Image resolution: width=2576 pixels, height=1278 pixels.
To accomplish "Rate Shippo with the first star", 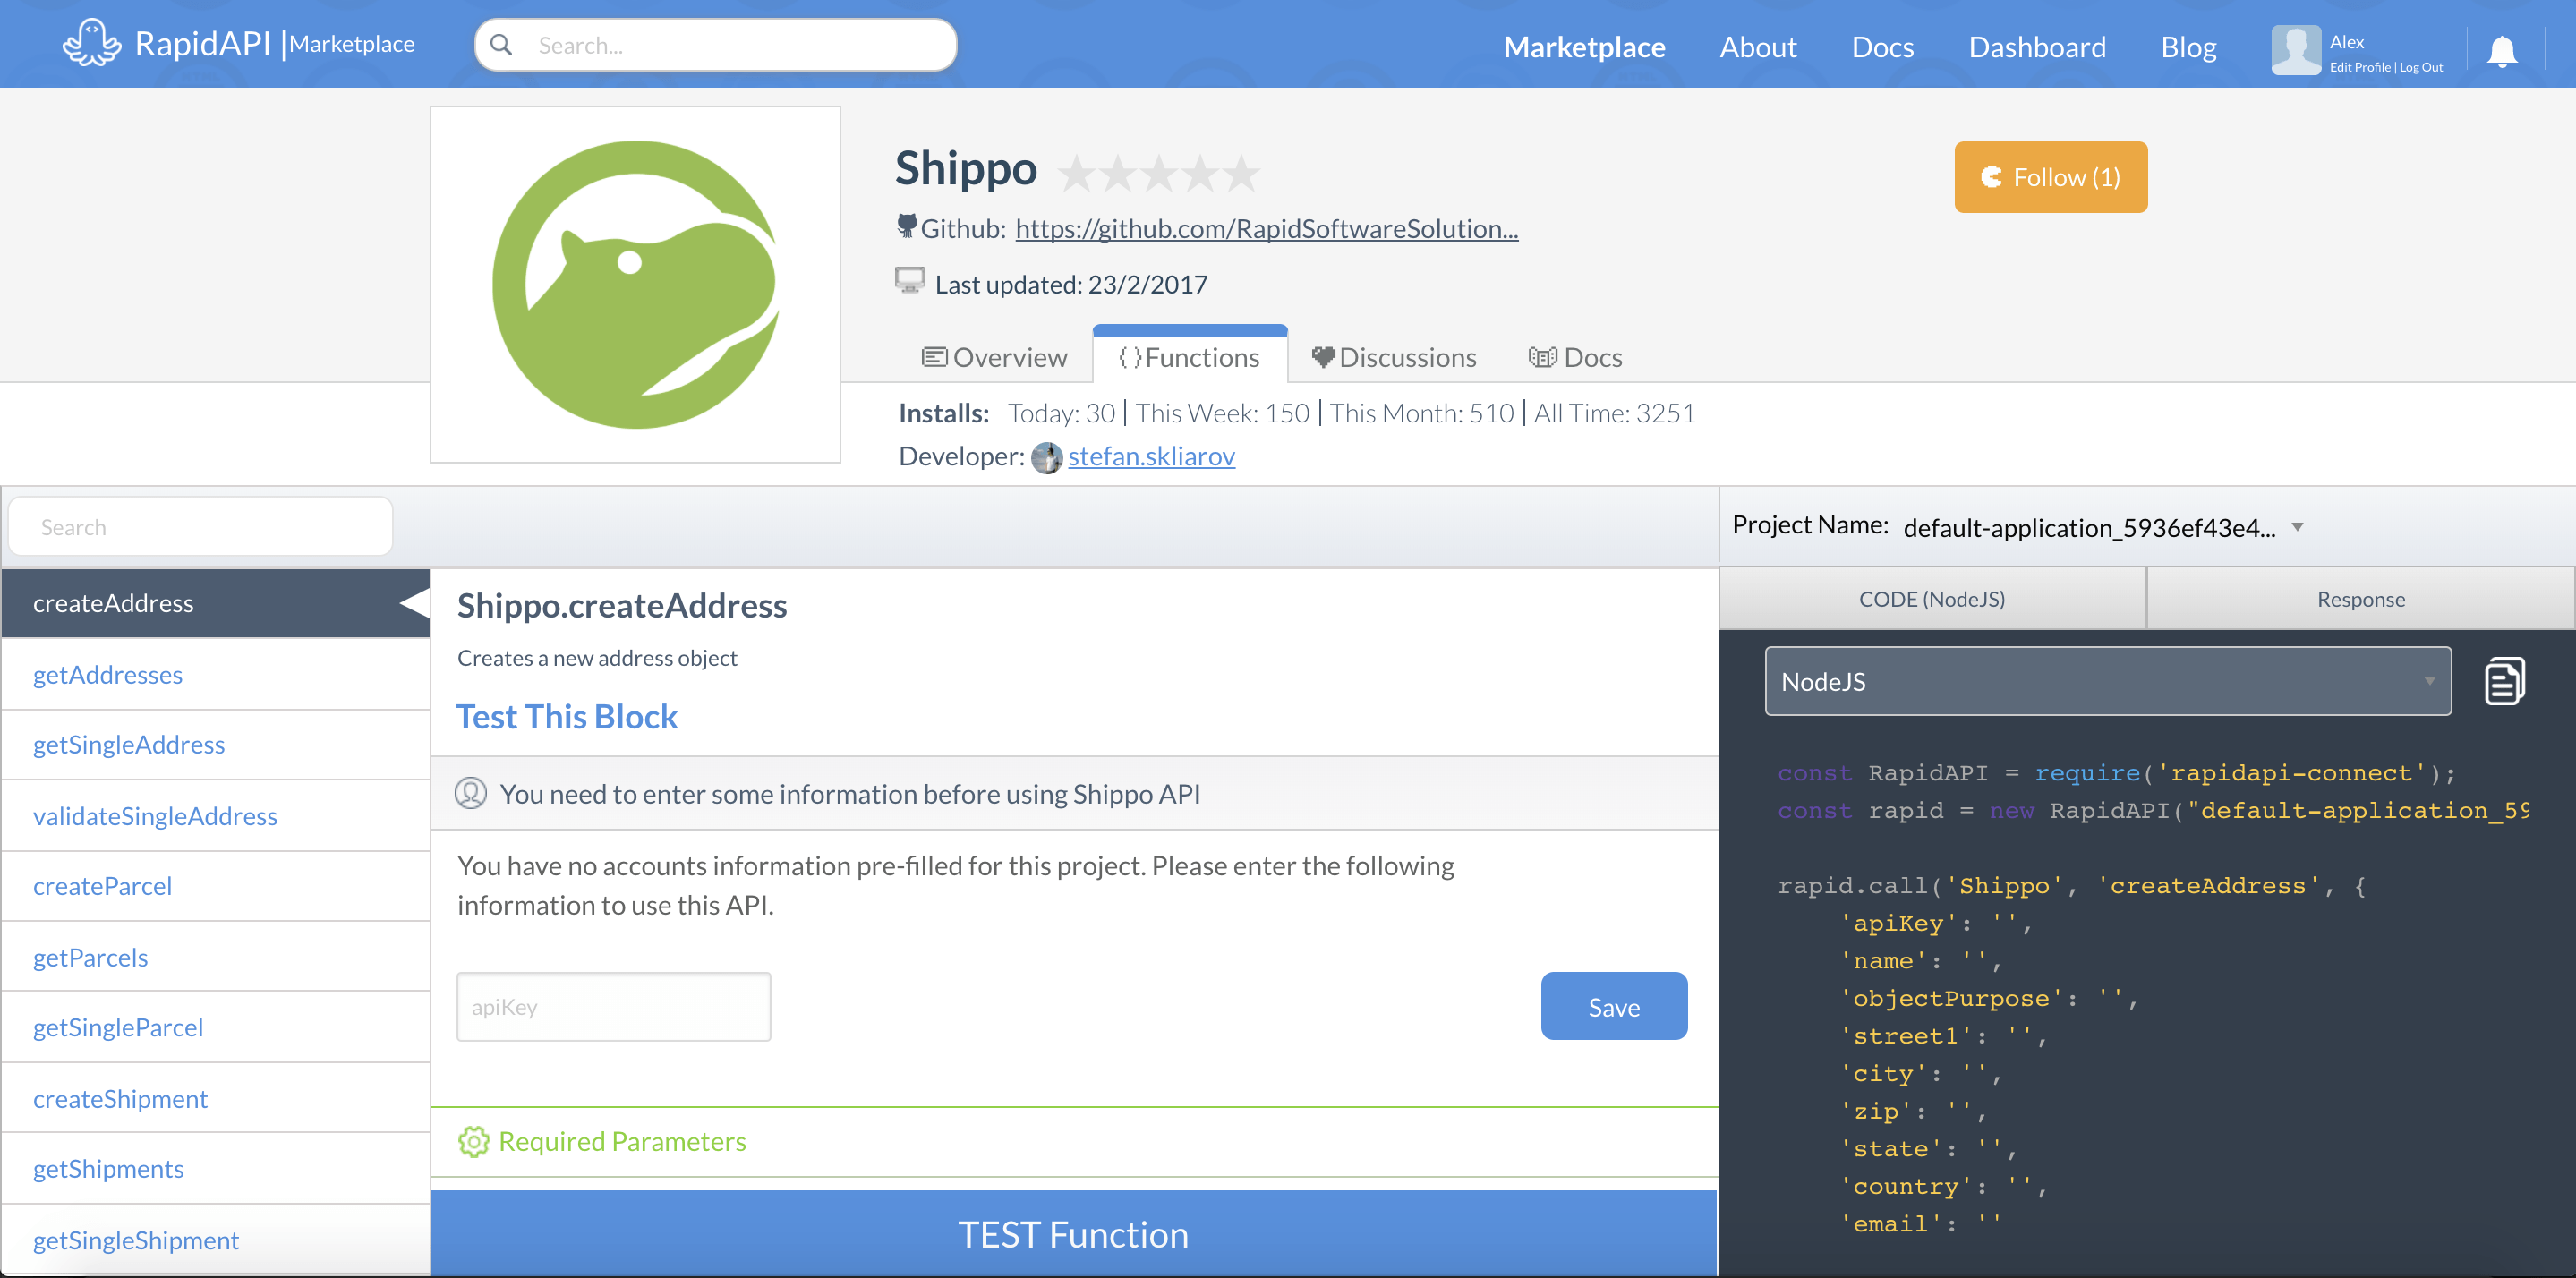I will coord(1077,173).
